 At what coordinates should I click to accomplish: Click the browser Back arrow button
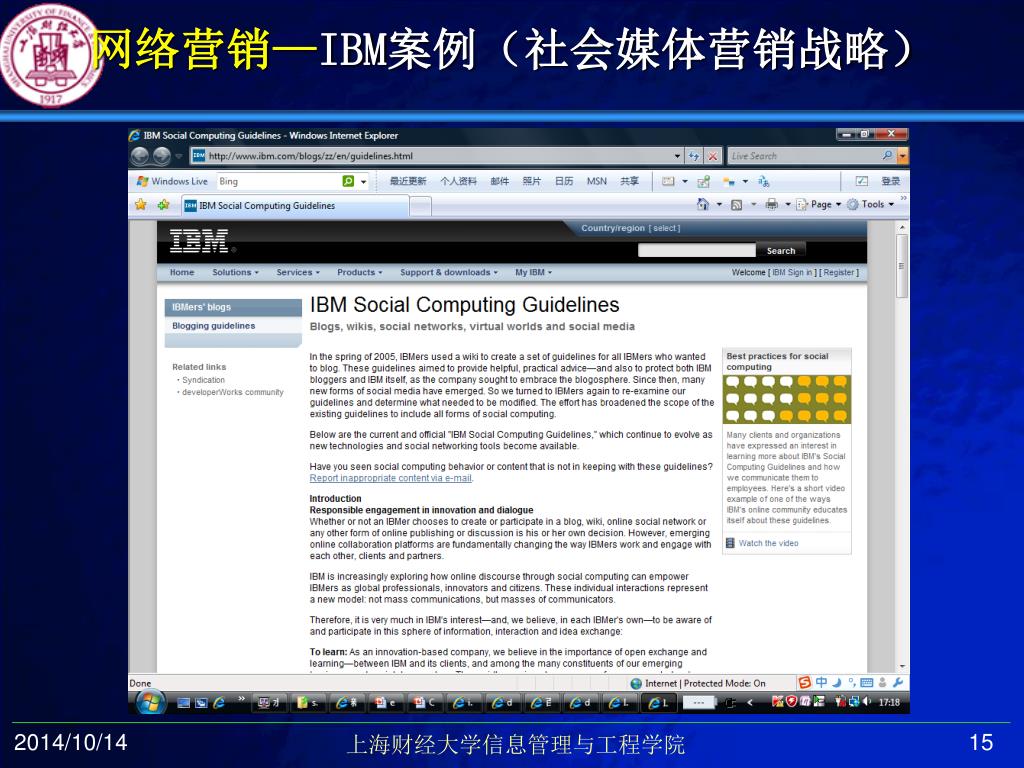tap(140, 156)
